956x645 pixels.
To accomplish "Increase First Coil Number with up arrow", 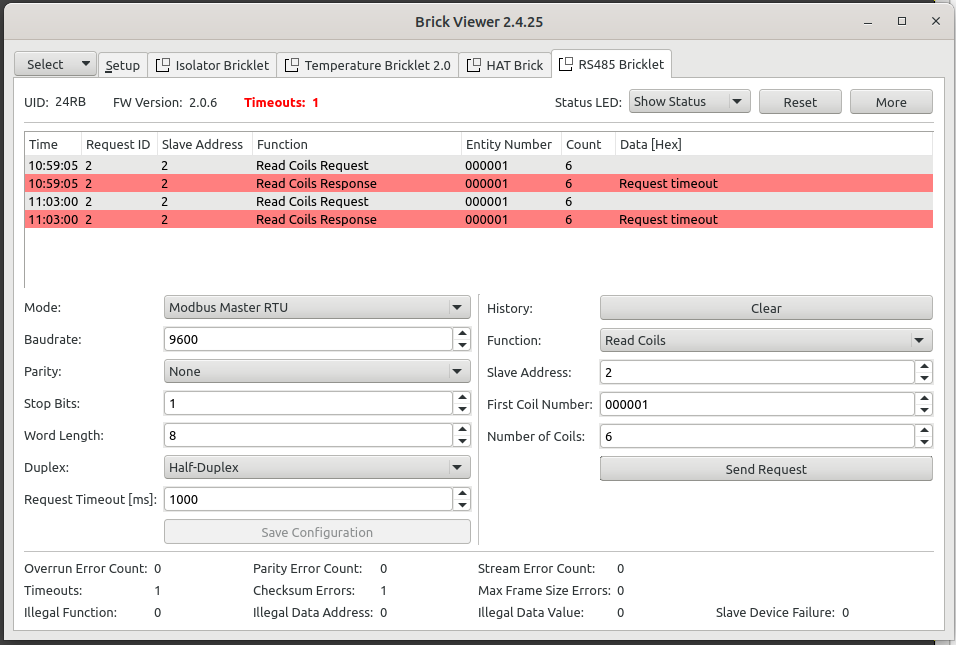I will point(924,398).
